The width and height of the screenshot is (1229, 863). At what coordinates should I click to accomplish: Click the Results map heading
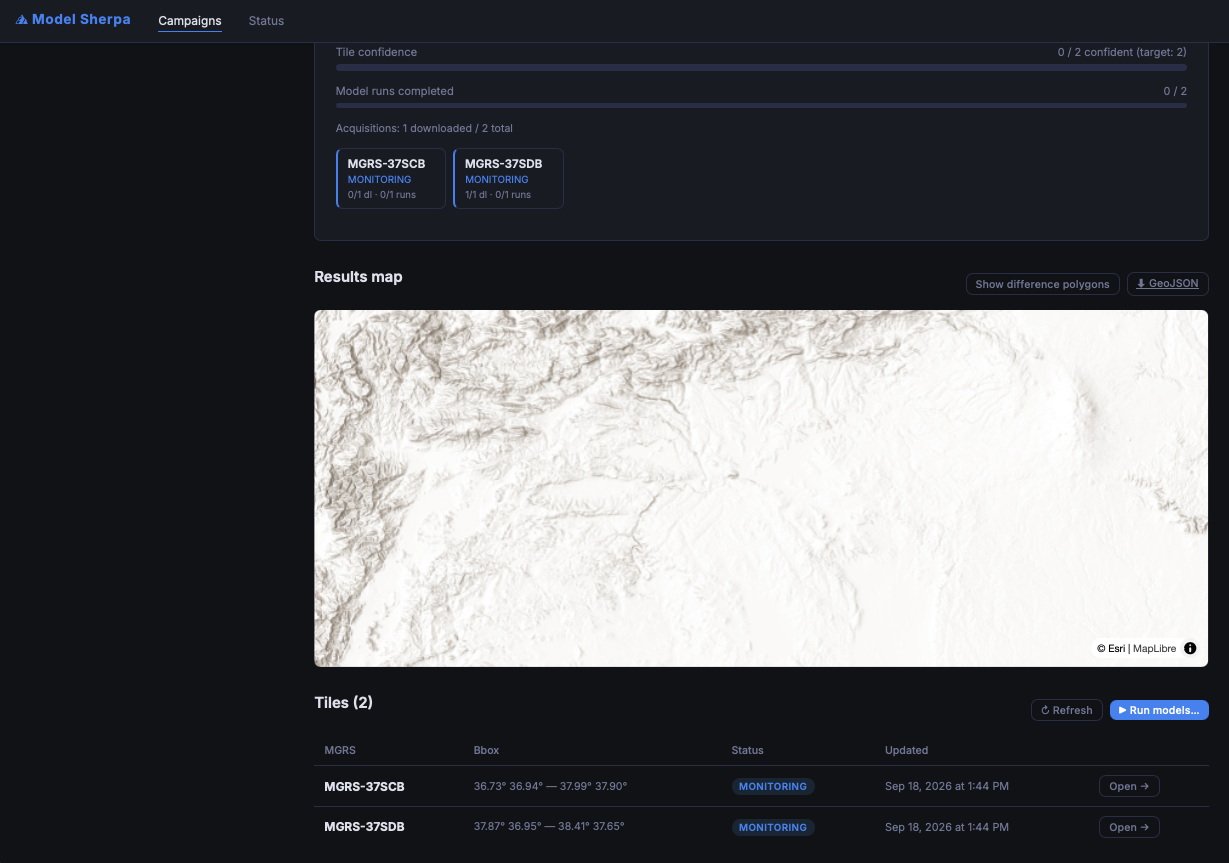(358, 277)
